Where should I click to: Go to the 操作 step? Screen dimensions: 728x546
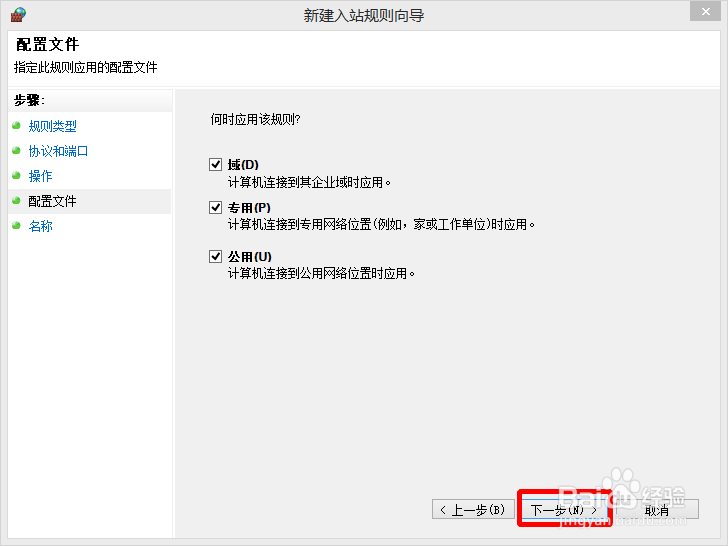coord(40,176)
